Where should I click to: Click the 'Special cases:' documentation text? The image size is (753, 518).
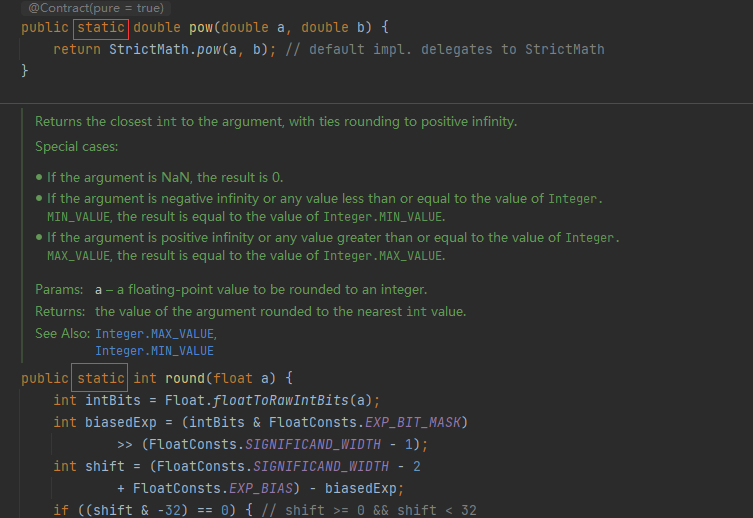click(x=77, y=146)
